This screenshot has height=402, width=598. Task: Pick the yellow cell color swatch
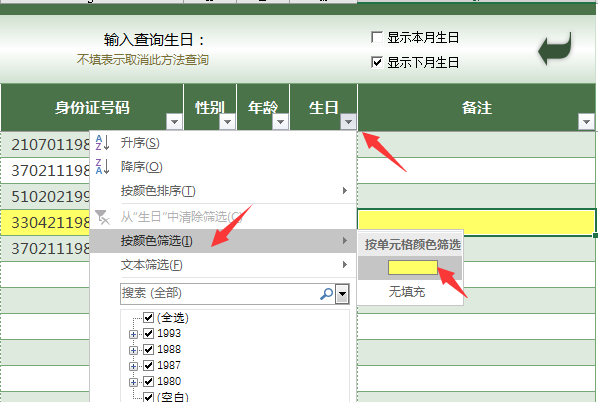pyautogui.click(x=412, y=267)
